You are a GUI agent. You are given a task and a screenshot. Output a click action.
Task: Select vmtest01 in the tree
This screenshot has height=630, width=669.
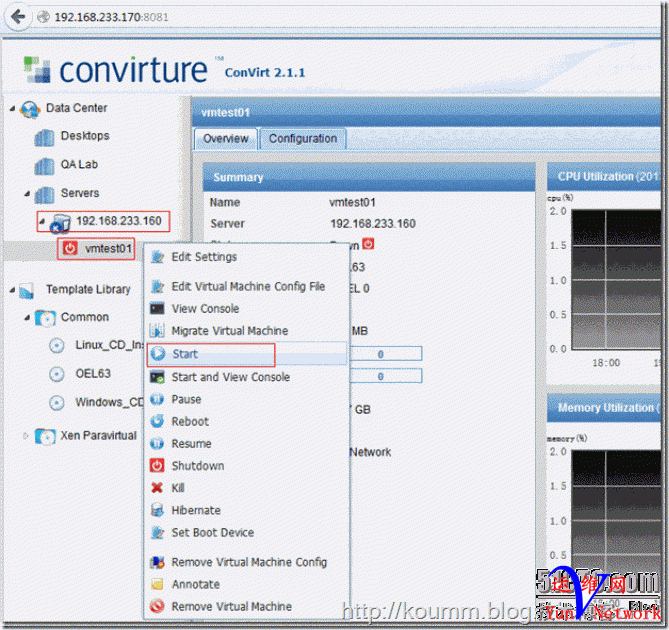pos(108,248)
